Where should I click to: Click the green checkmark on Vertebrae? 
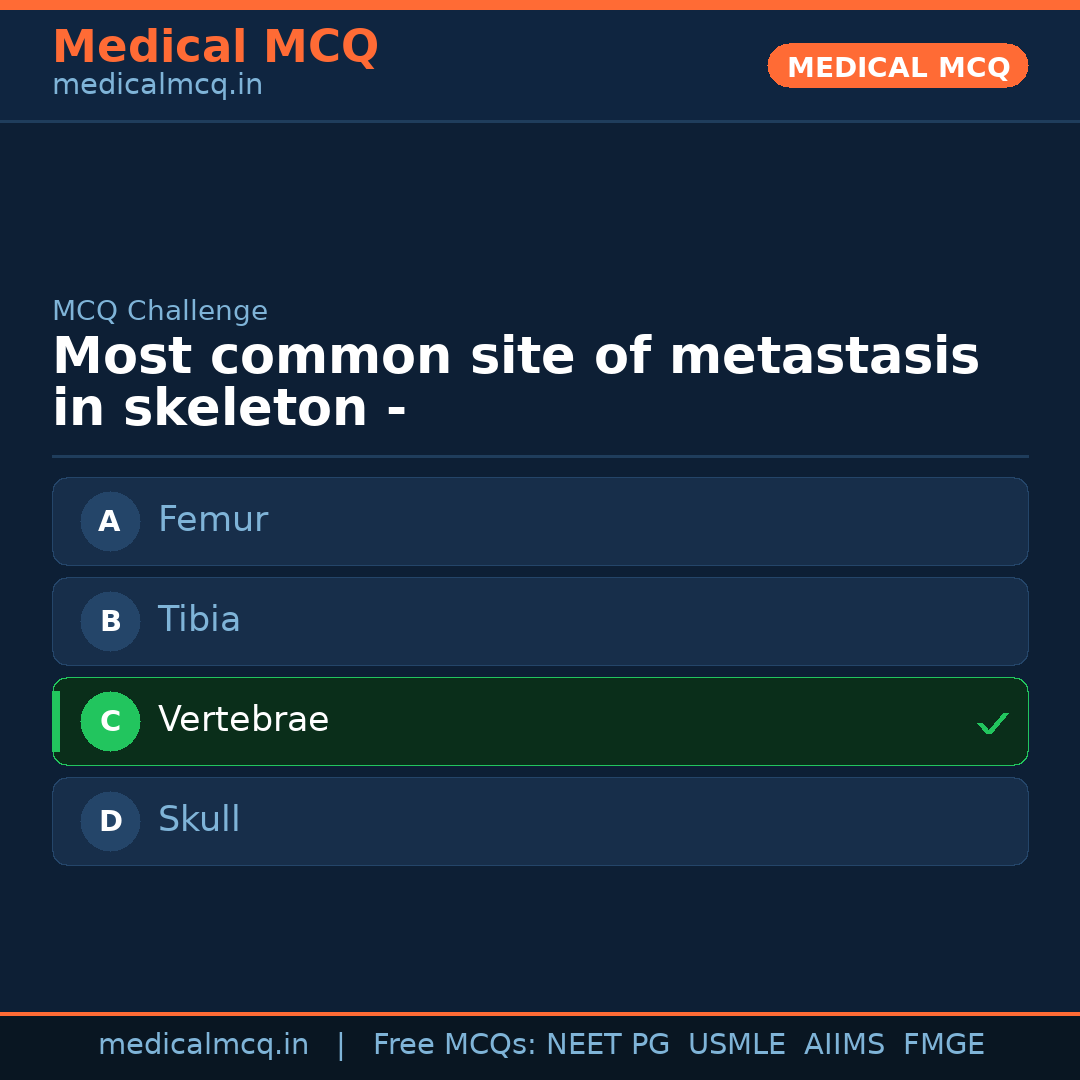[993, 722]
